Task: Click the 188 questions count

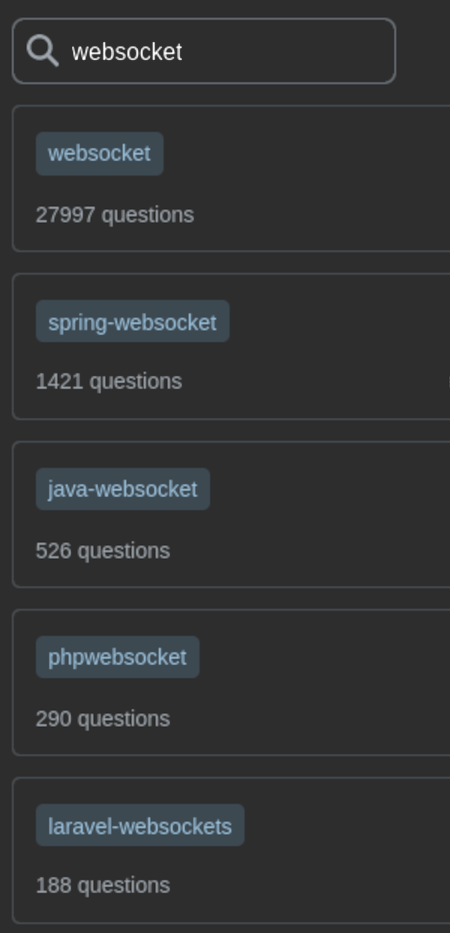Action: (x=103, y=885)
